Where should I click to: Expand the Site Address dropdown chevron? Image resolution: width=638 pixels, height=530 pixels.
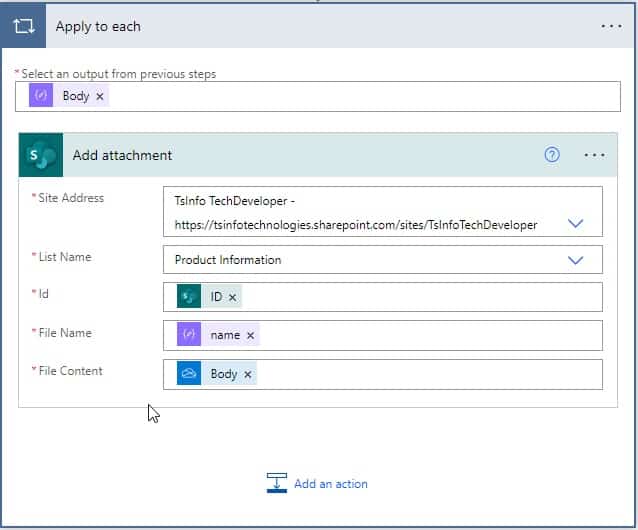pos(575,223)
